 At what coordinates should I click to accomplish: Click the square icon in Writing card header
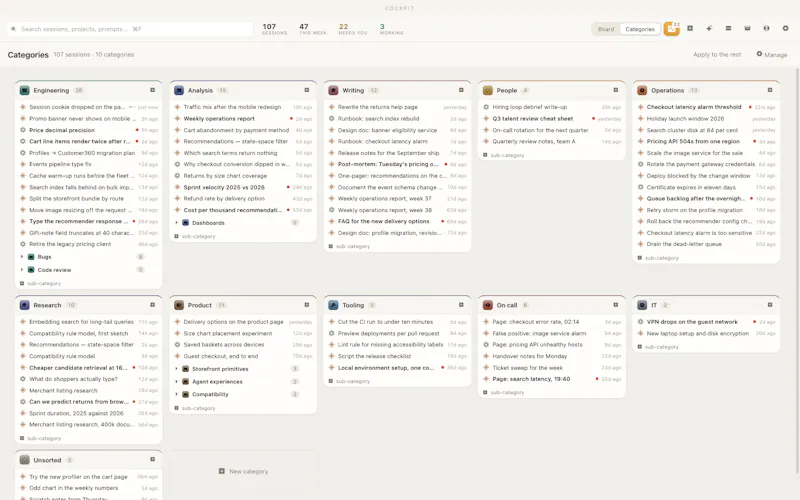(461, 90)
